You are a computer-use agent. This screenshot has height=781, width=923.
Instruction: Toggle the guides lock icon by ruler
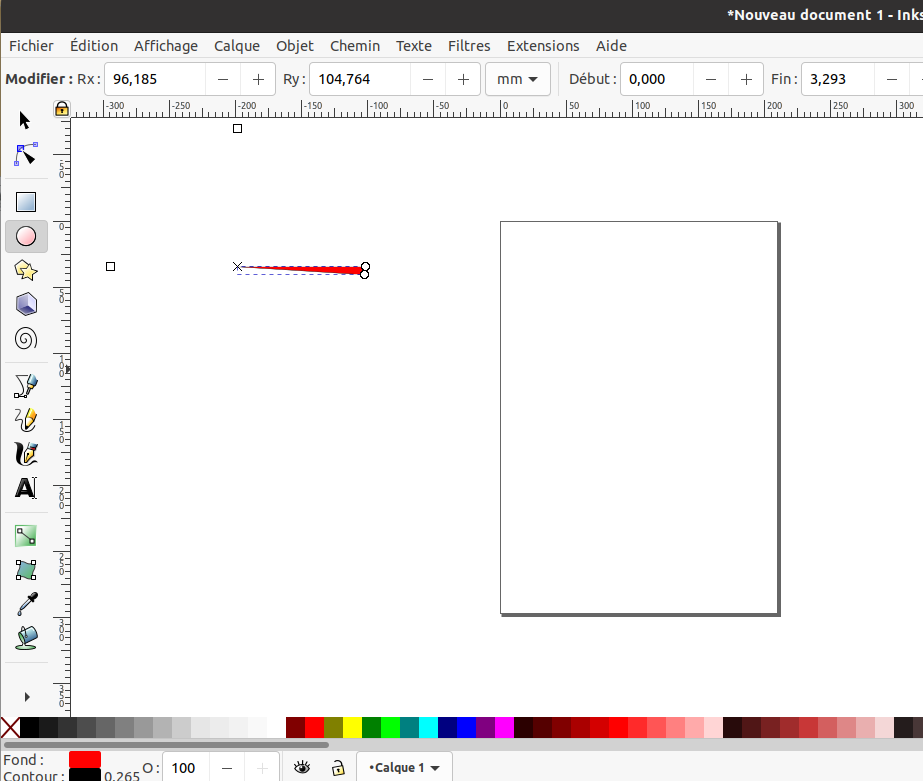[x=62, y=109]
